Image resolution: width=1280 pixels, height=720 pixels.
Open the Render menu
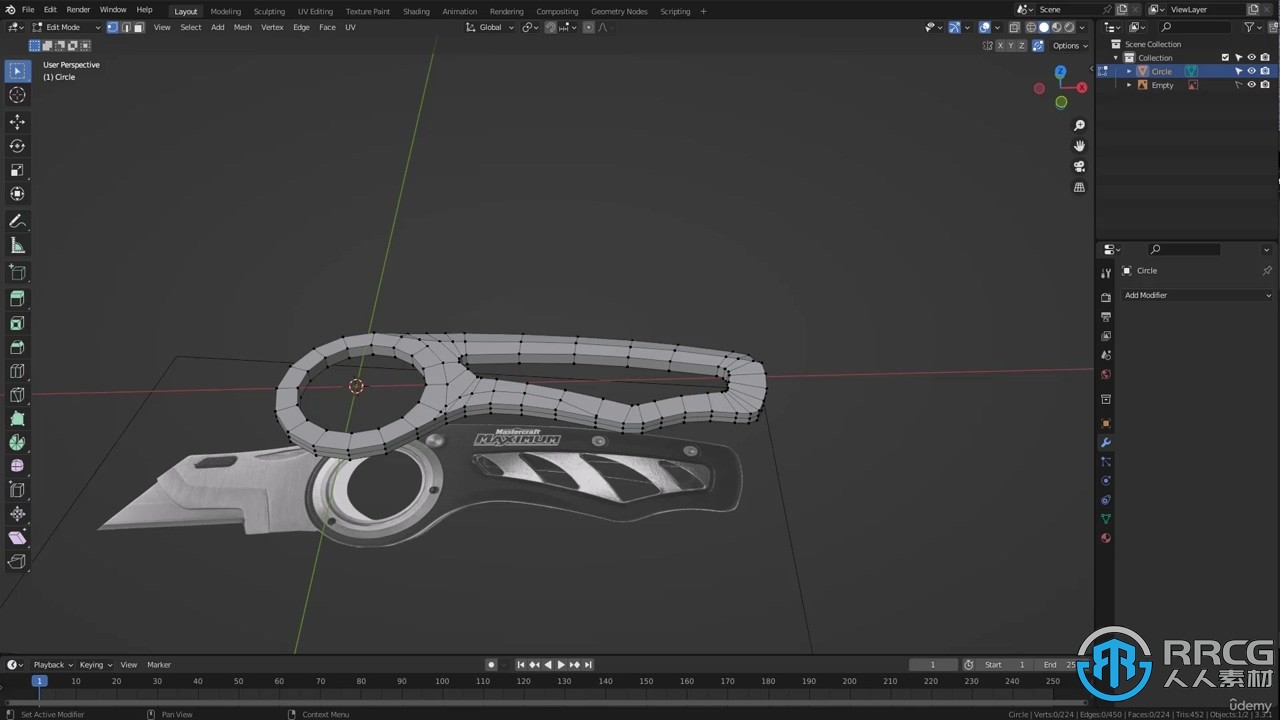coord(78,10)
